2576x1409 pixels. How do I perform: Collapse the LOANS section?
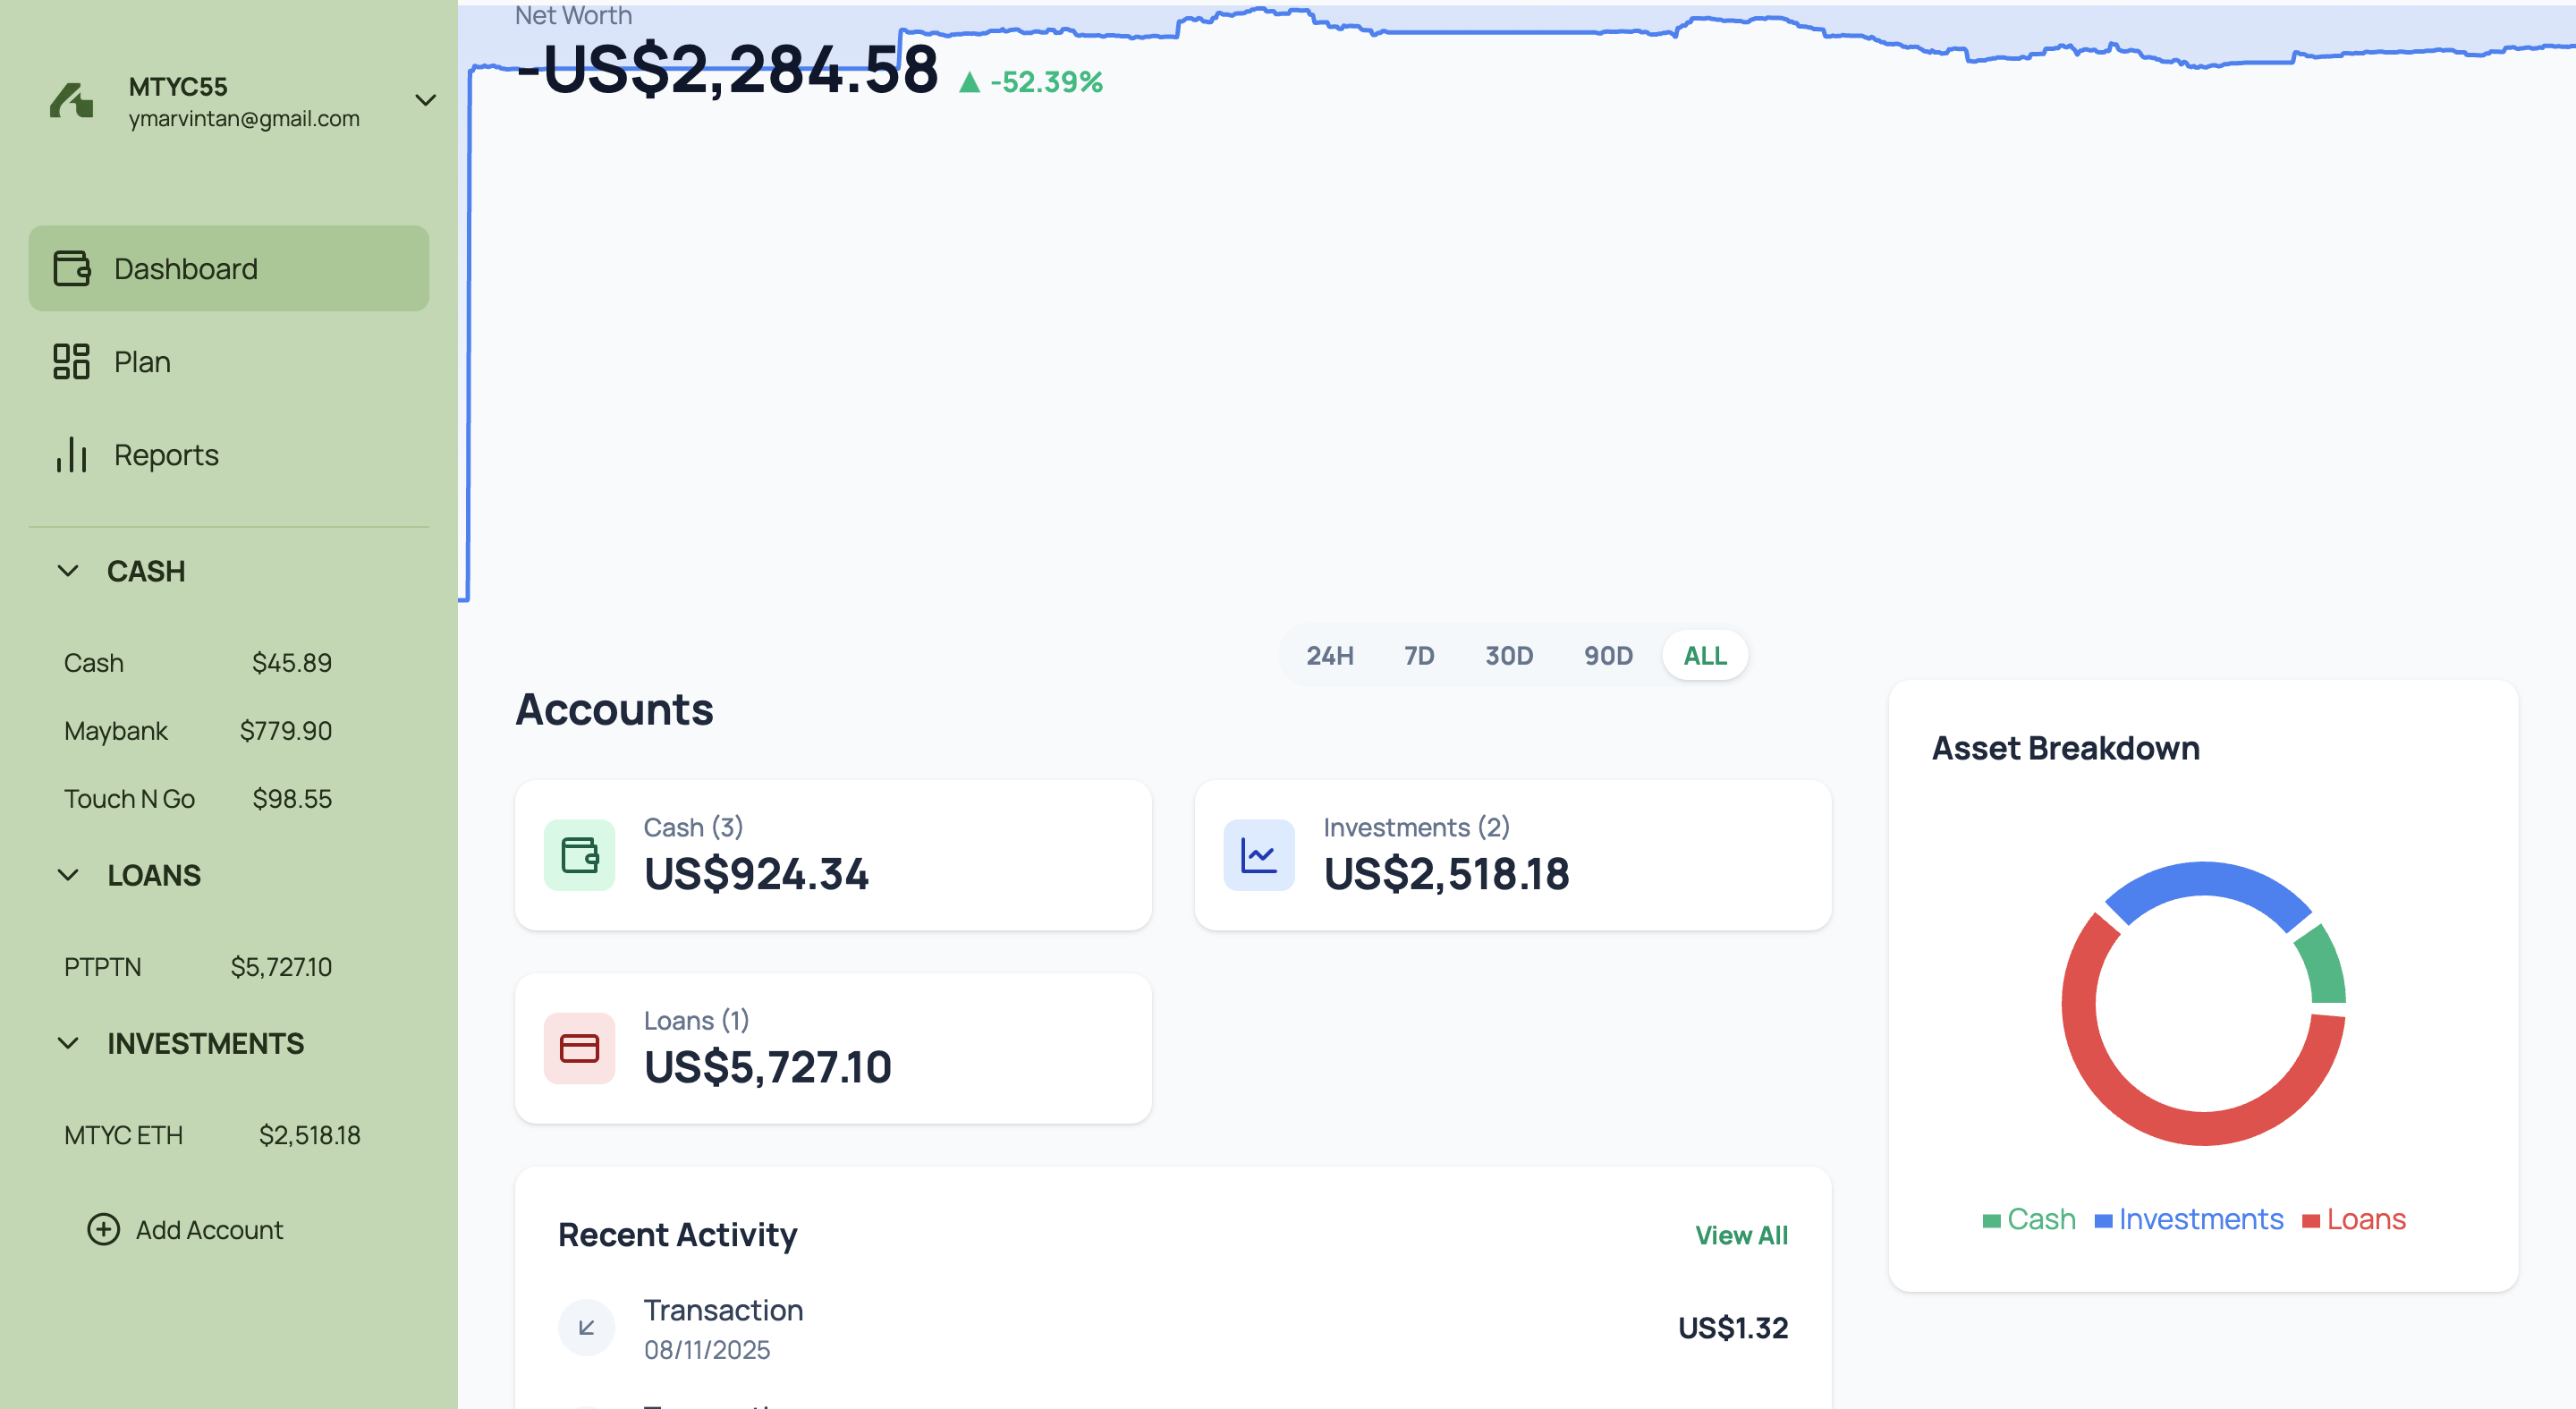tap(68, 875)
